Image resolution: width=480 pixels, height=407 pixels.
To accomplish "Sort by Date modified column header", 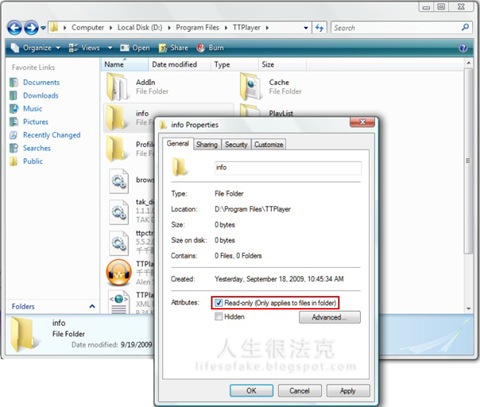I will [179, 64].
